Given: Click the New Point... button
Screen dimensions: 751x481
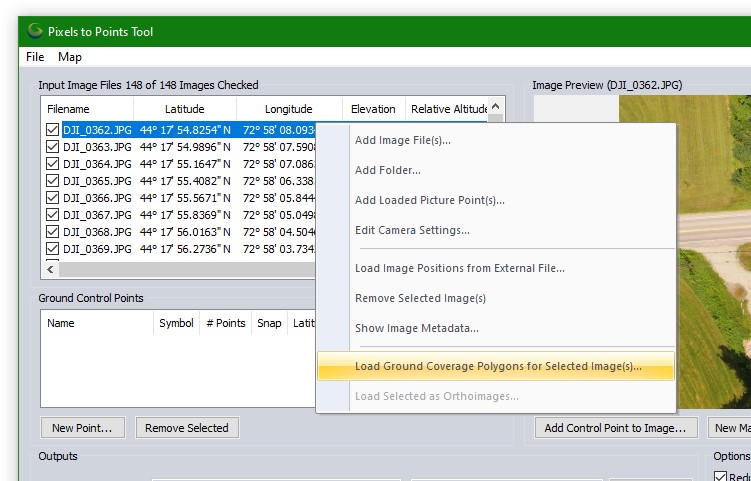Looking at the screenshot, I should 83,428.
